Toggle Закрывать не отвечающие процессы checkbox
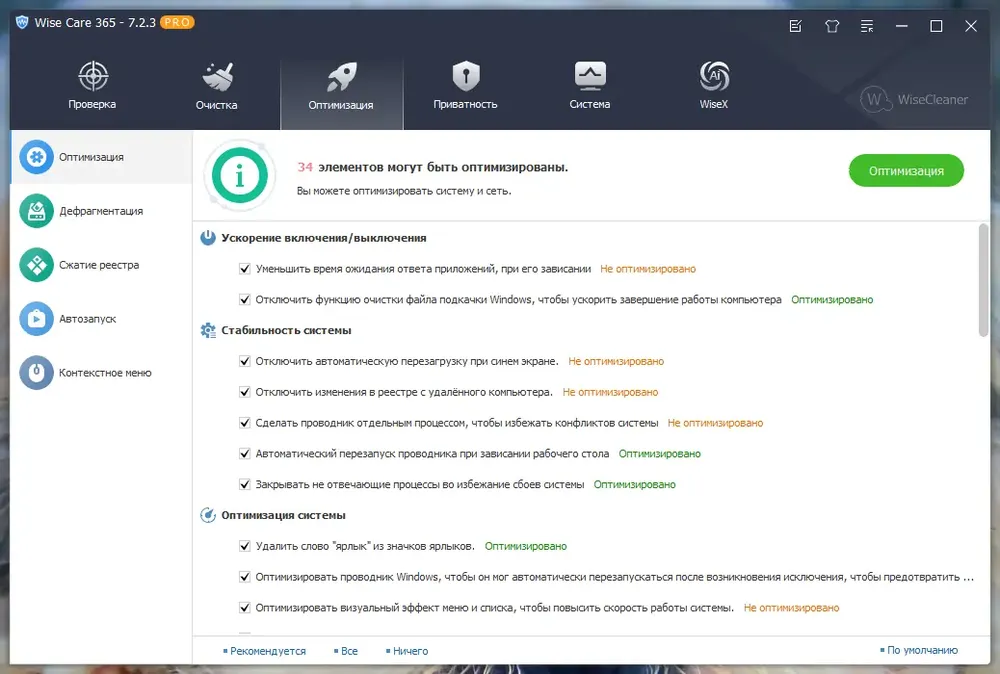 [x=244, y=484]
